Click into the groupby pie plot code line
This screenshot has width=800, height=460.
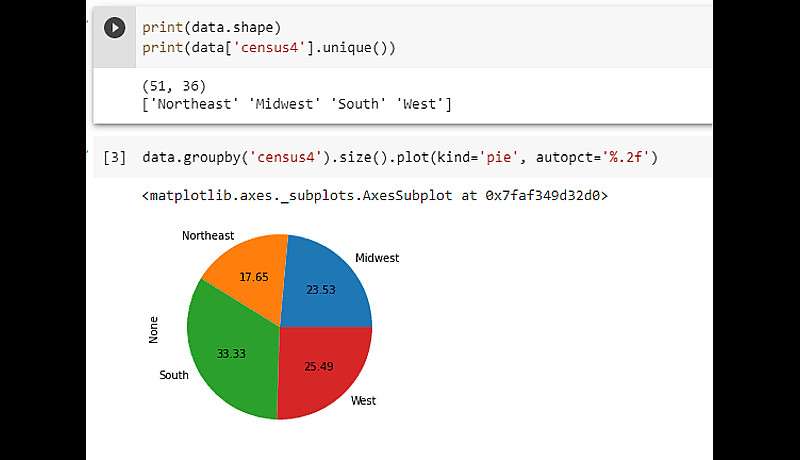399,158
